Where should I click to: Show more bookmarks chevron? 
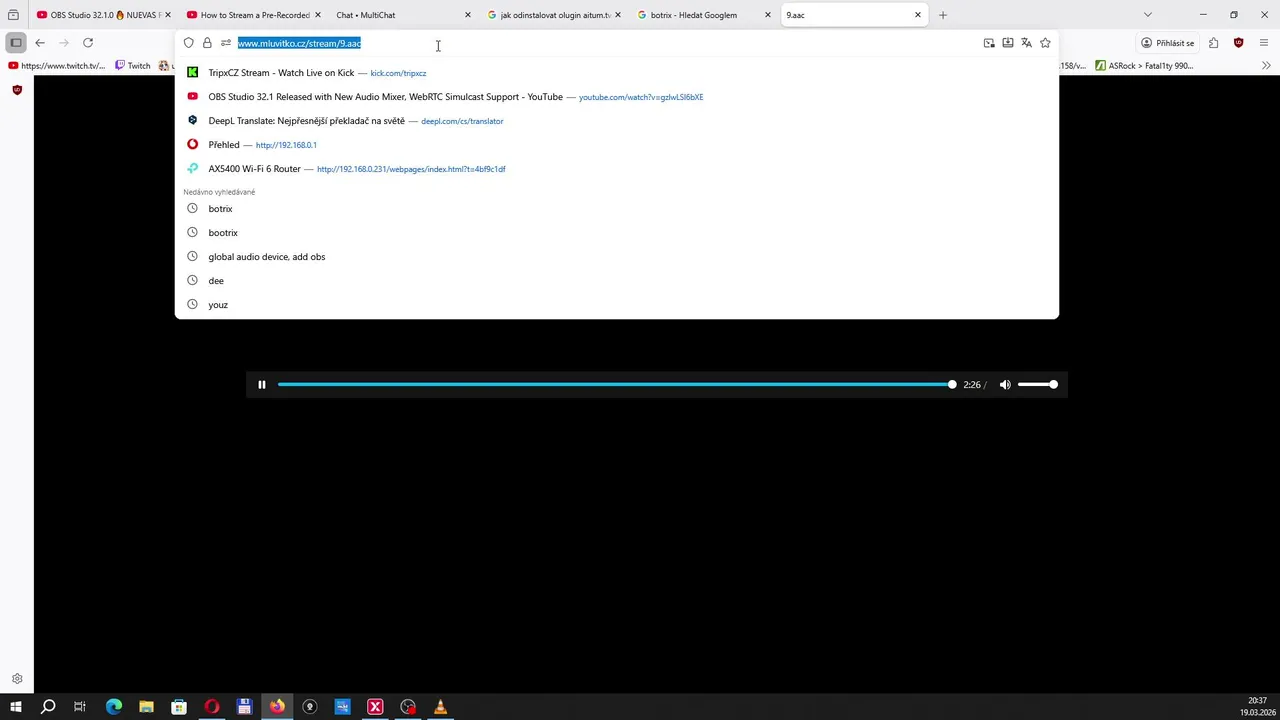coord(1266,66)
